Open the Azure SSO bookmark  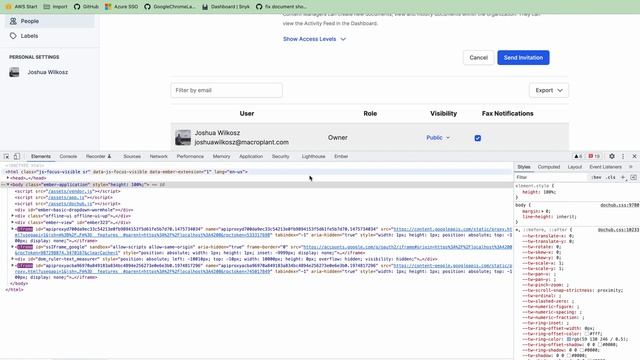click(x=122, y=7)
